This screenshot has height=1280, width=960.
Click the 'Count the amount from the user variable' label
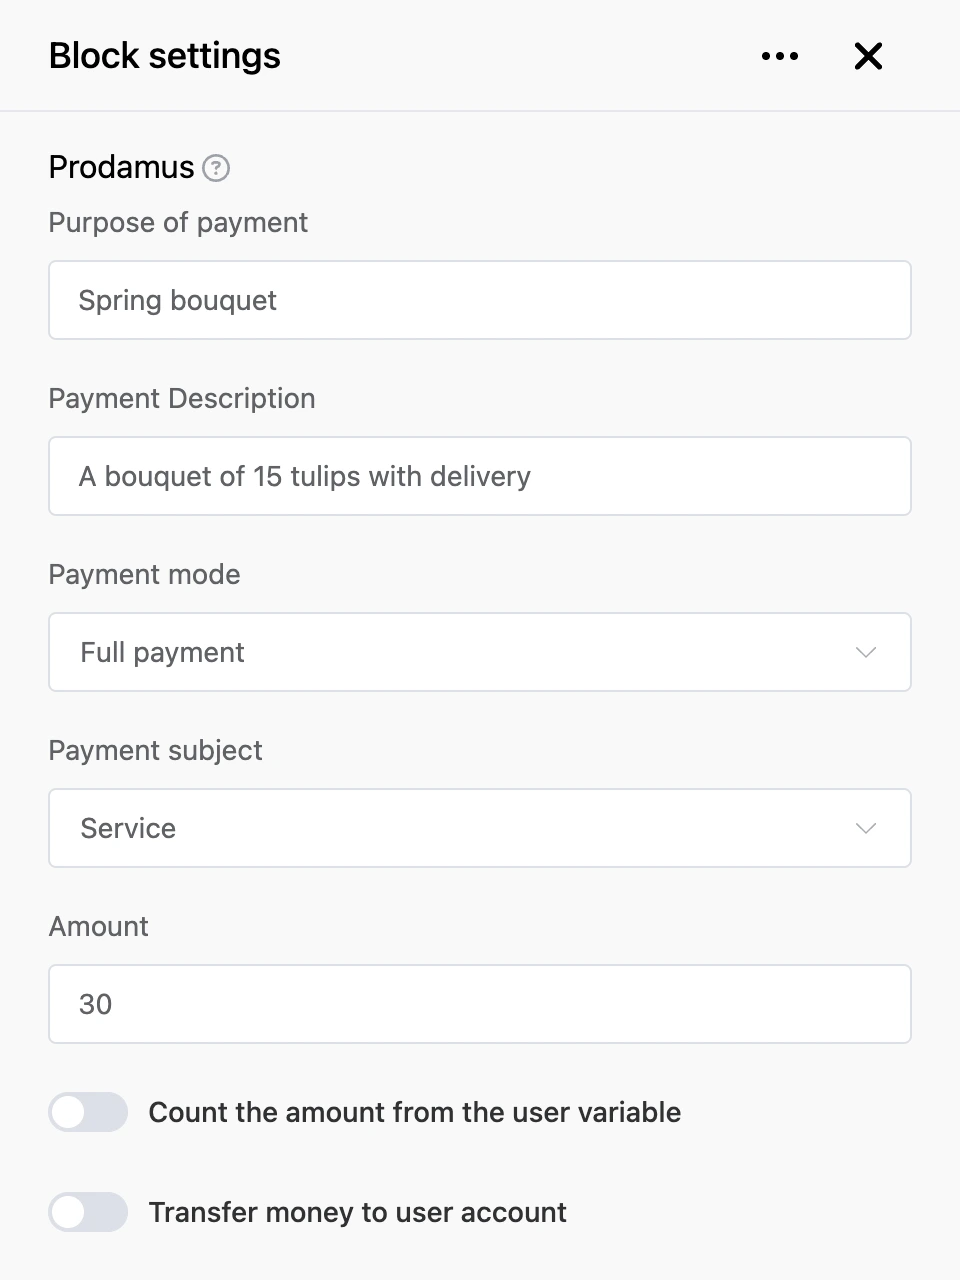point(415,1112)
